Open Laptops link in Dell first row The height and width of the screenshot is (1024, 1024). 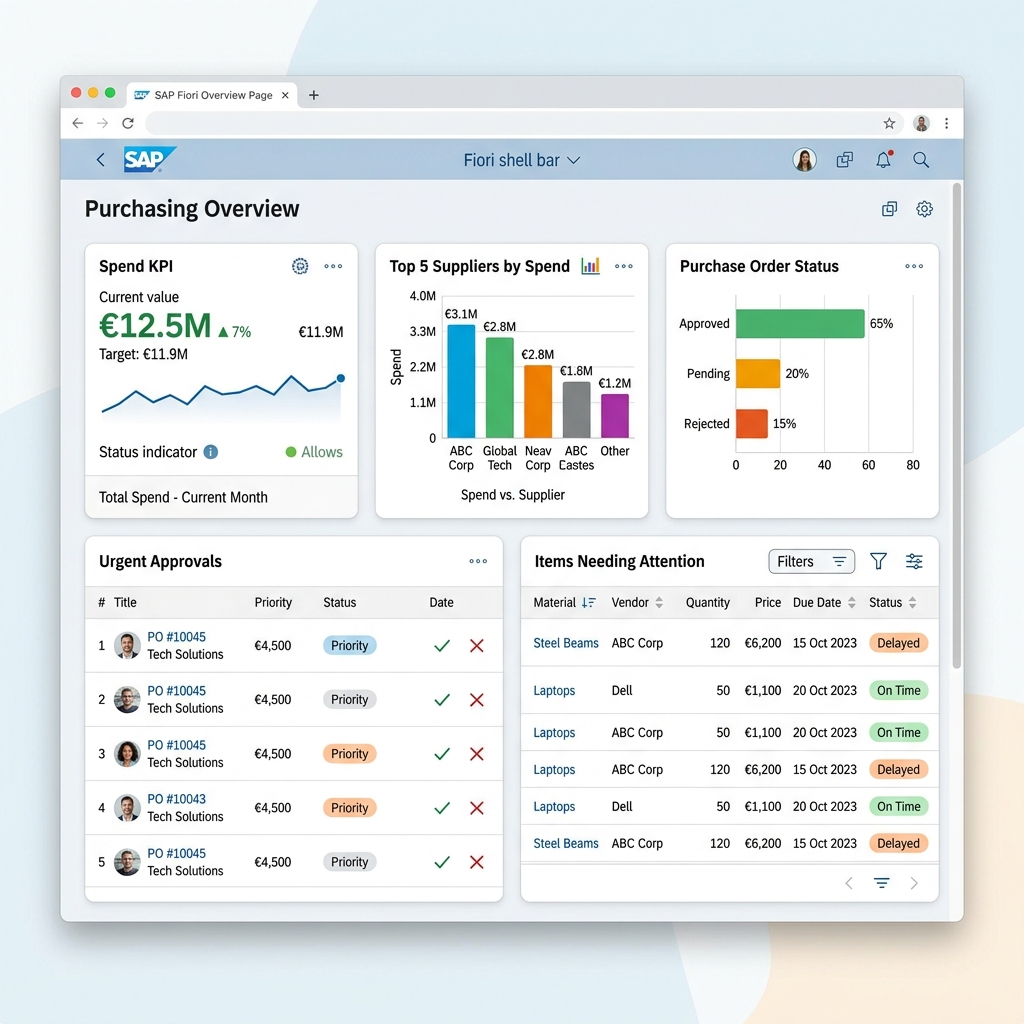554,691
